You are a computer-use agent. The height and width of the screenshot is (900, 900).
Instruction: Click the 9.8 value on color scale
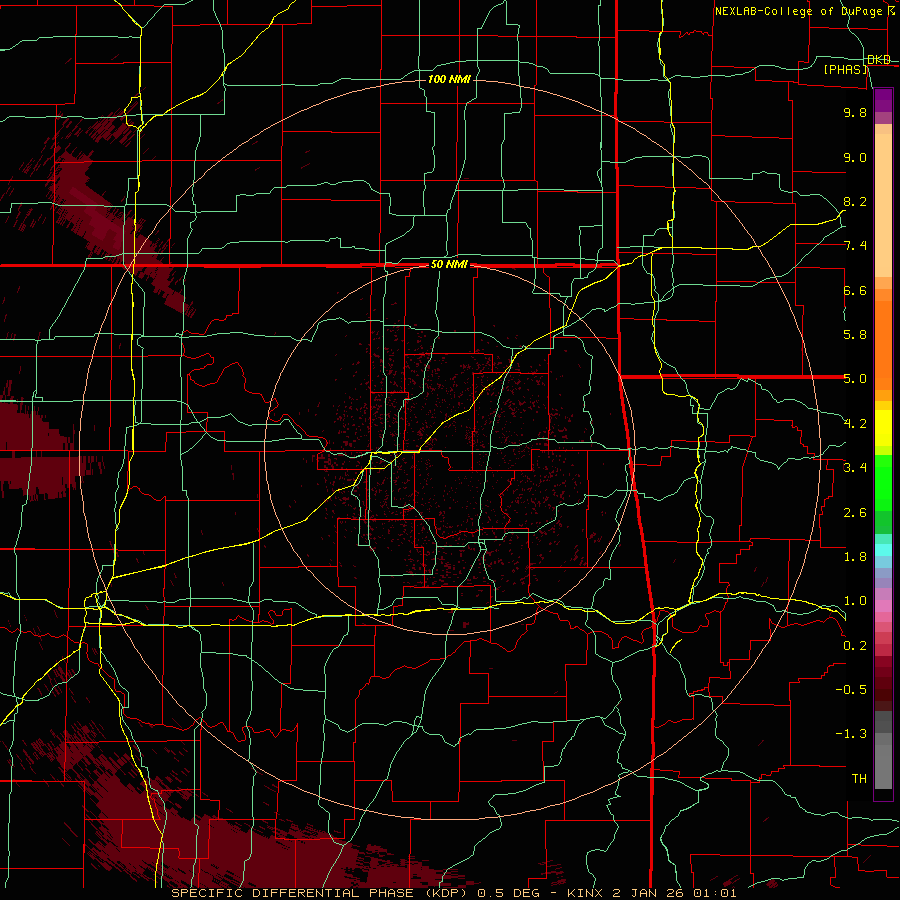pyautogui.click(x=855, y=112)
